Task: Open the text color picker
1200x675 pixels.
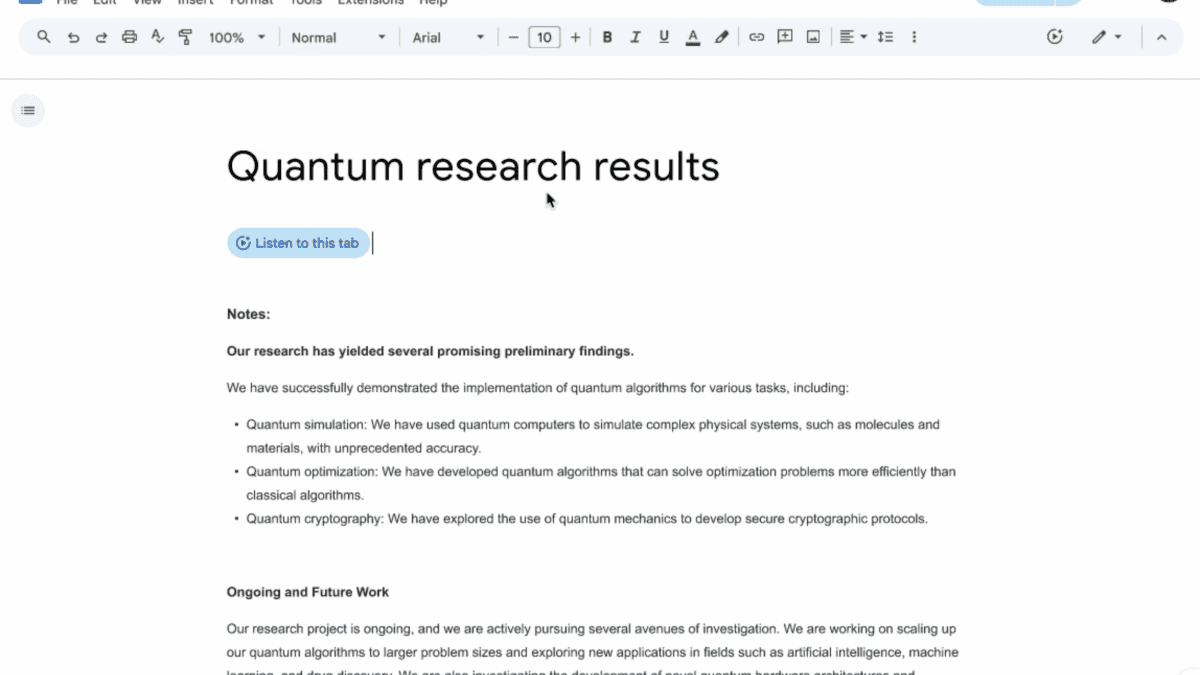Action: [x=693, y=37]
